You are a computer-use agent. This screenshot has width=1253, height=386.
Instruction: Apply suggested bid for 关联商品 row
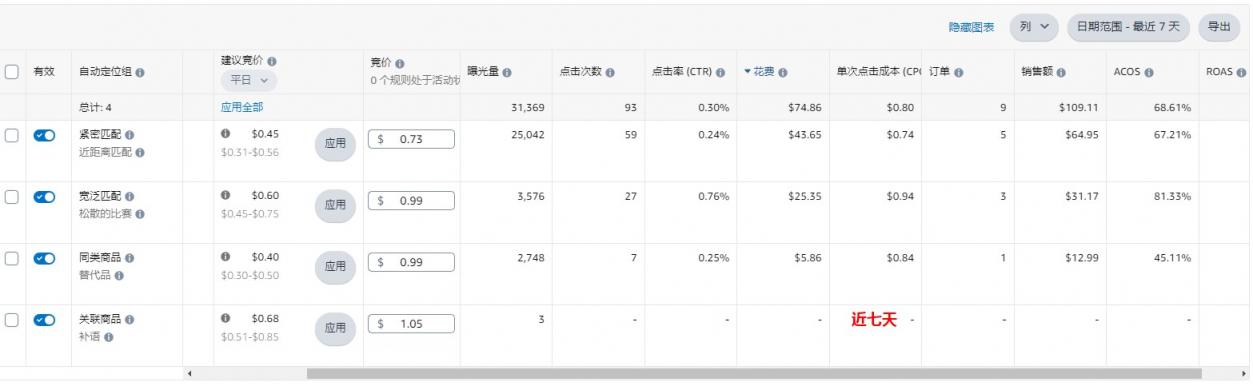335,328
